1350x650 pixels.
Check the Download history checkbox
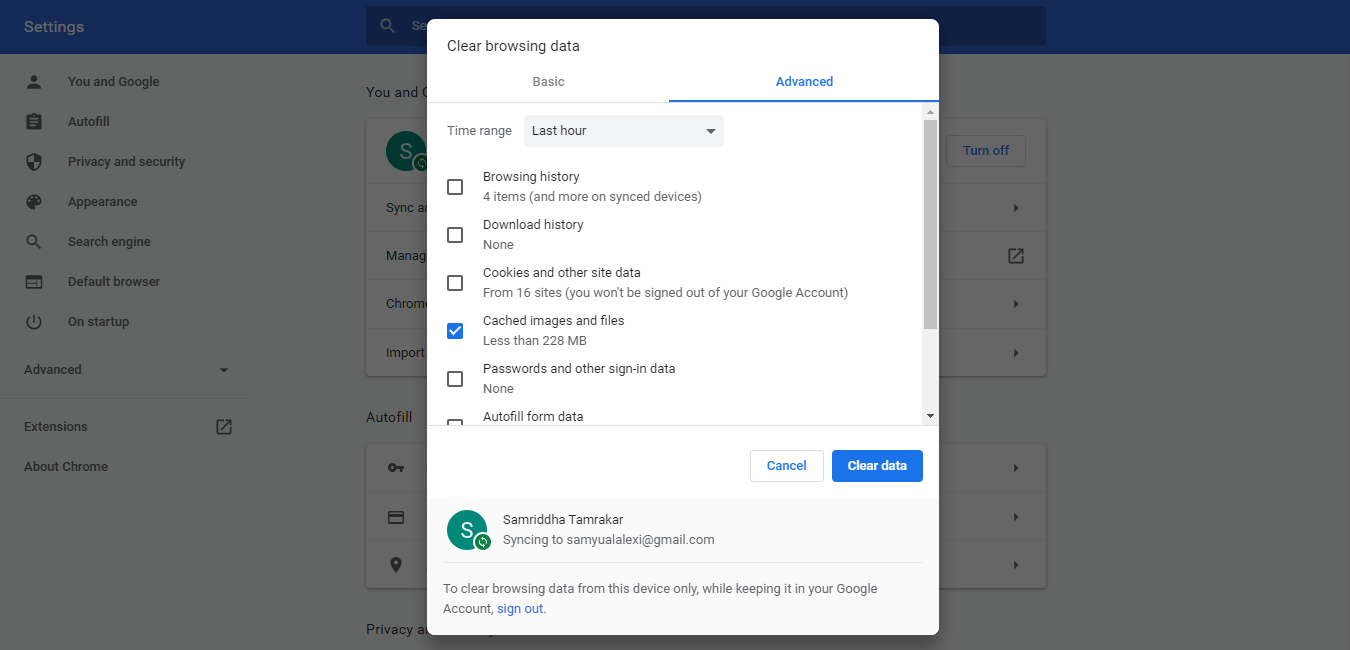pyautogui.click(x=455, y=235)
